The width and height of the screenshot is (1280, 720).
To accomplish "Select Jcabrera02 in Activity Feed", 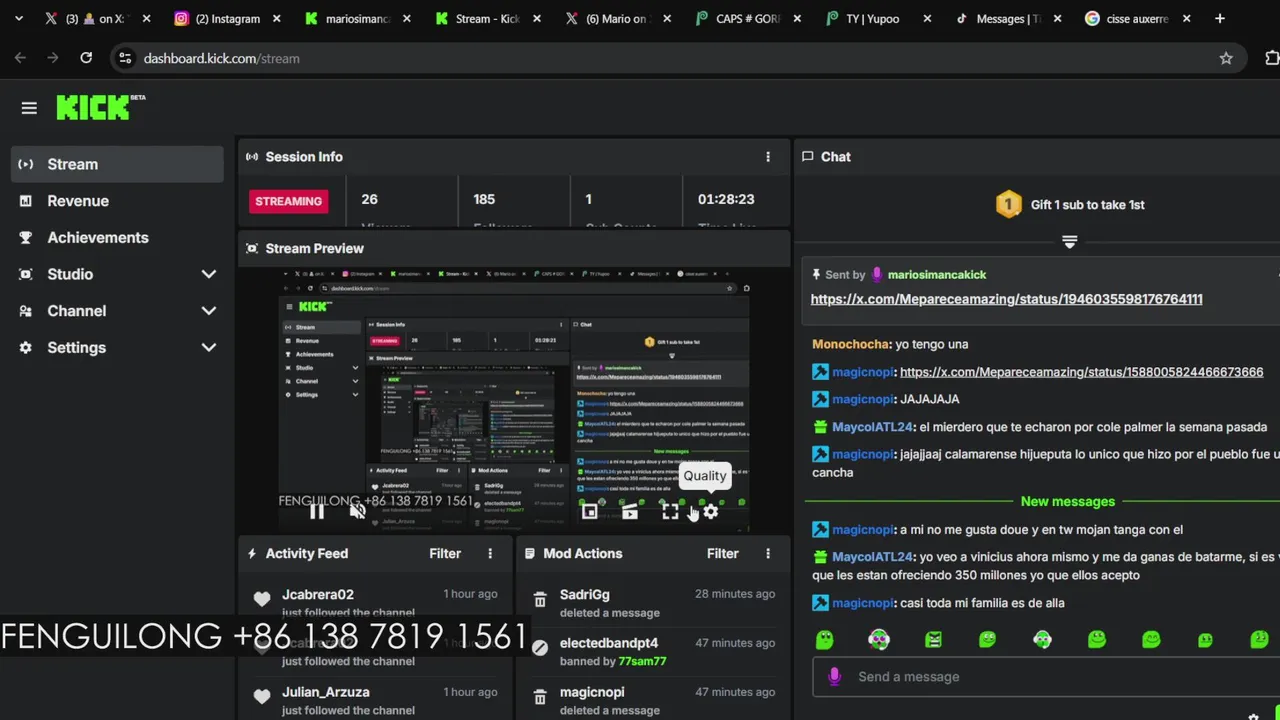I will (x=318, y=595).
